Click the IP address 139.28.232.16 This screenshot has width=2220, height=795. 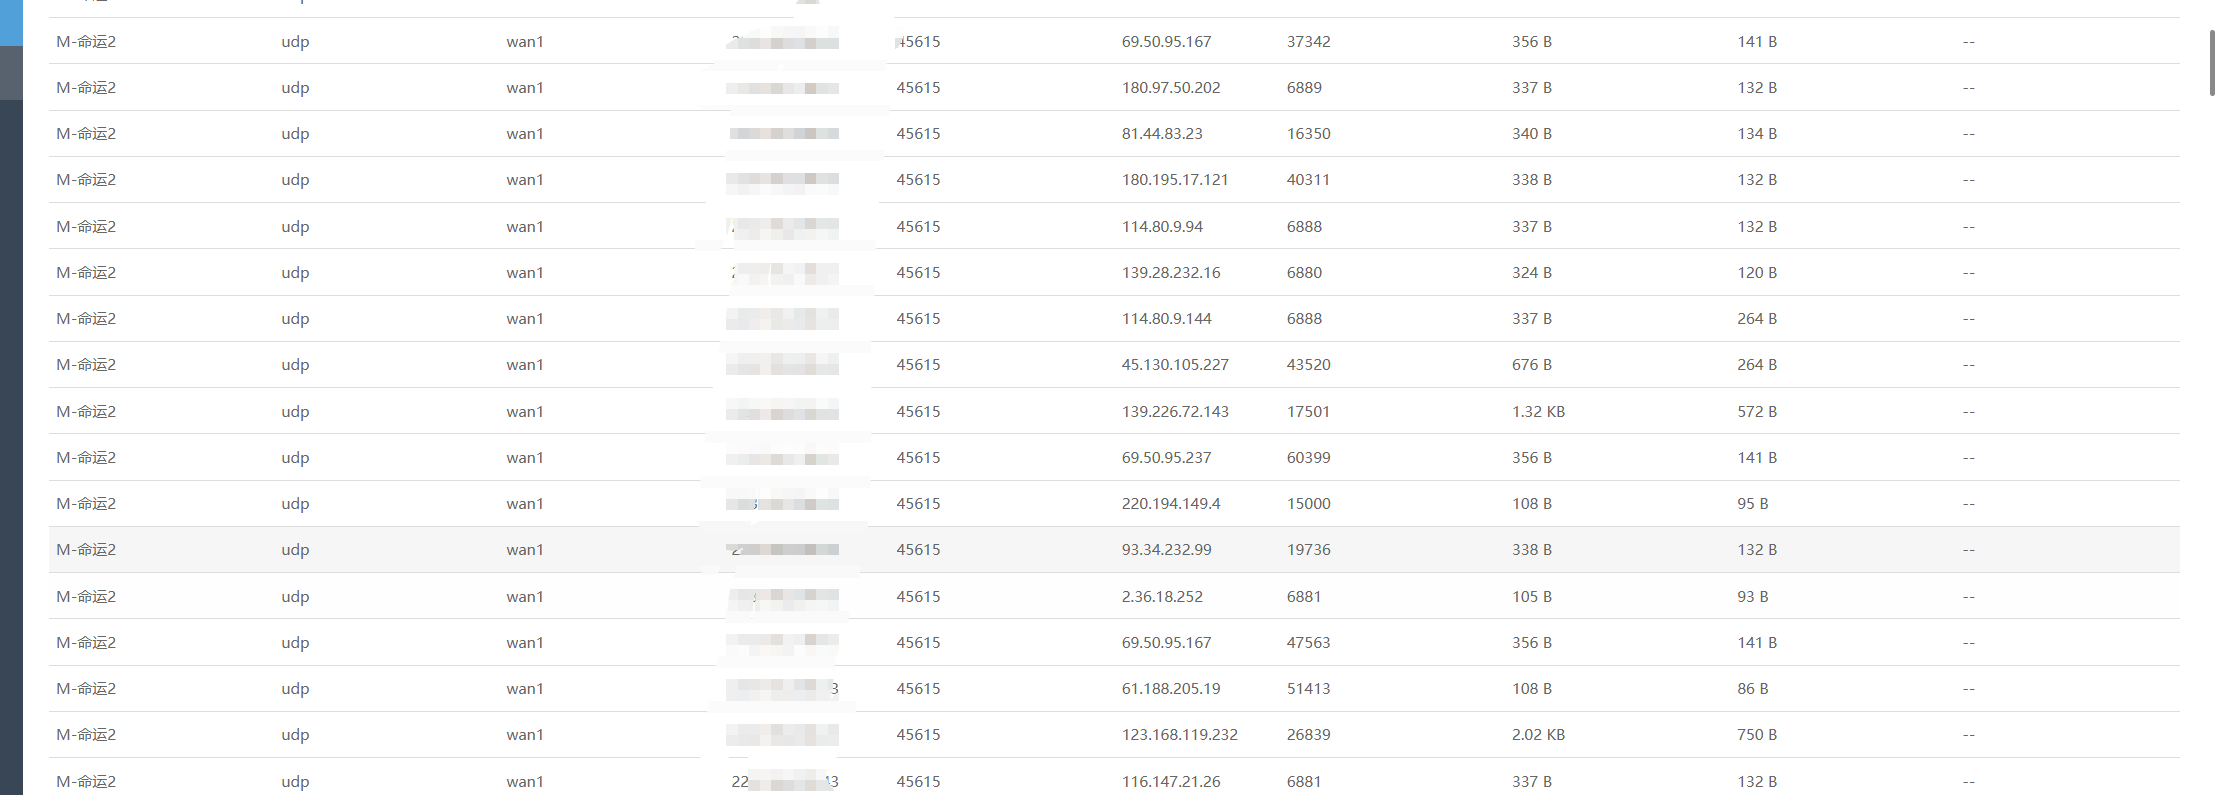(x=1170, y=273)
